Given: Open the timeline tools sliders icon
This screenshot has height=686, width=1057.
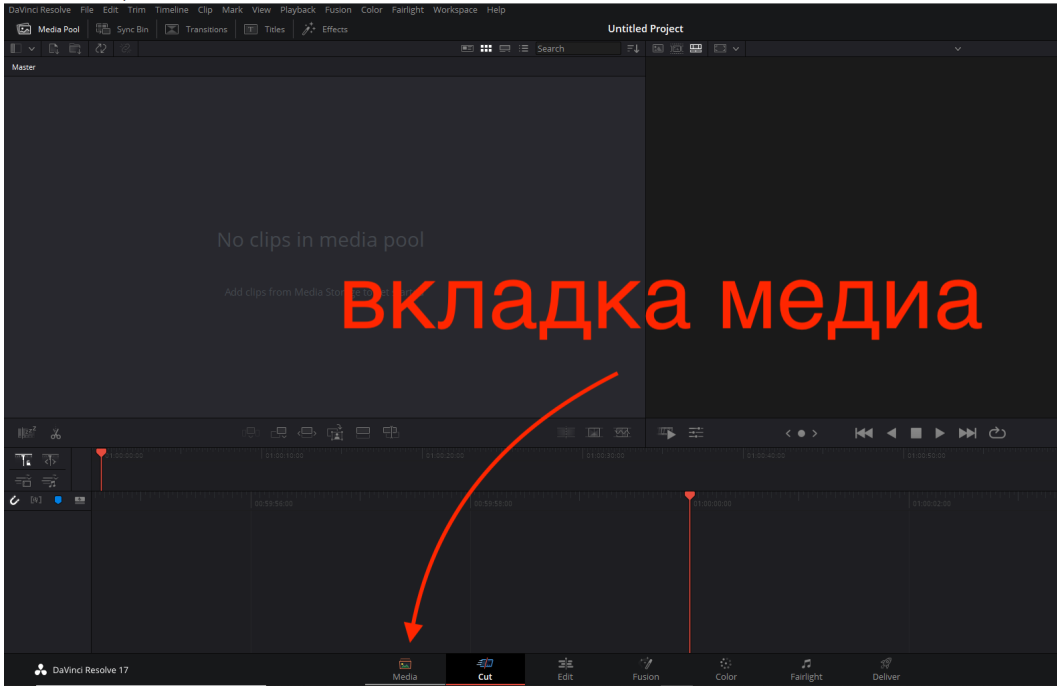Looking at the screenshot, I should [x=696, y=433].
